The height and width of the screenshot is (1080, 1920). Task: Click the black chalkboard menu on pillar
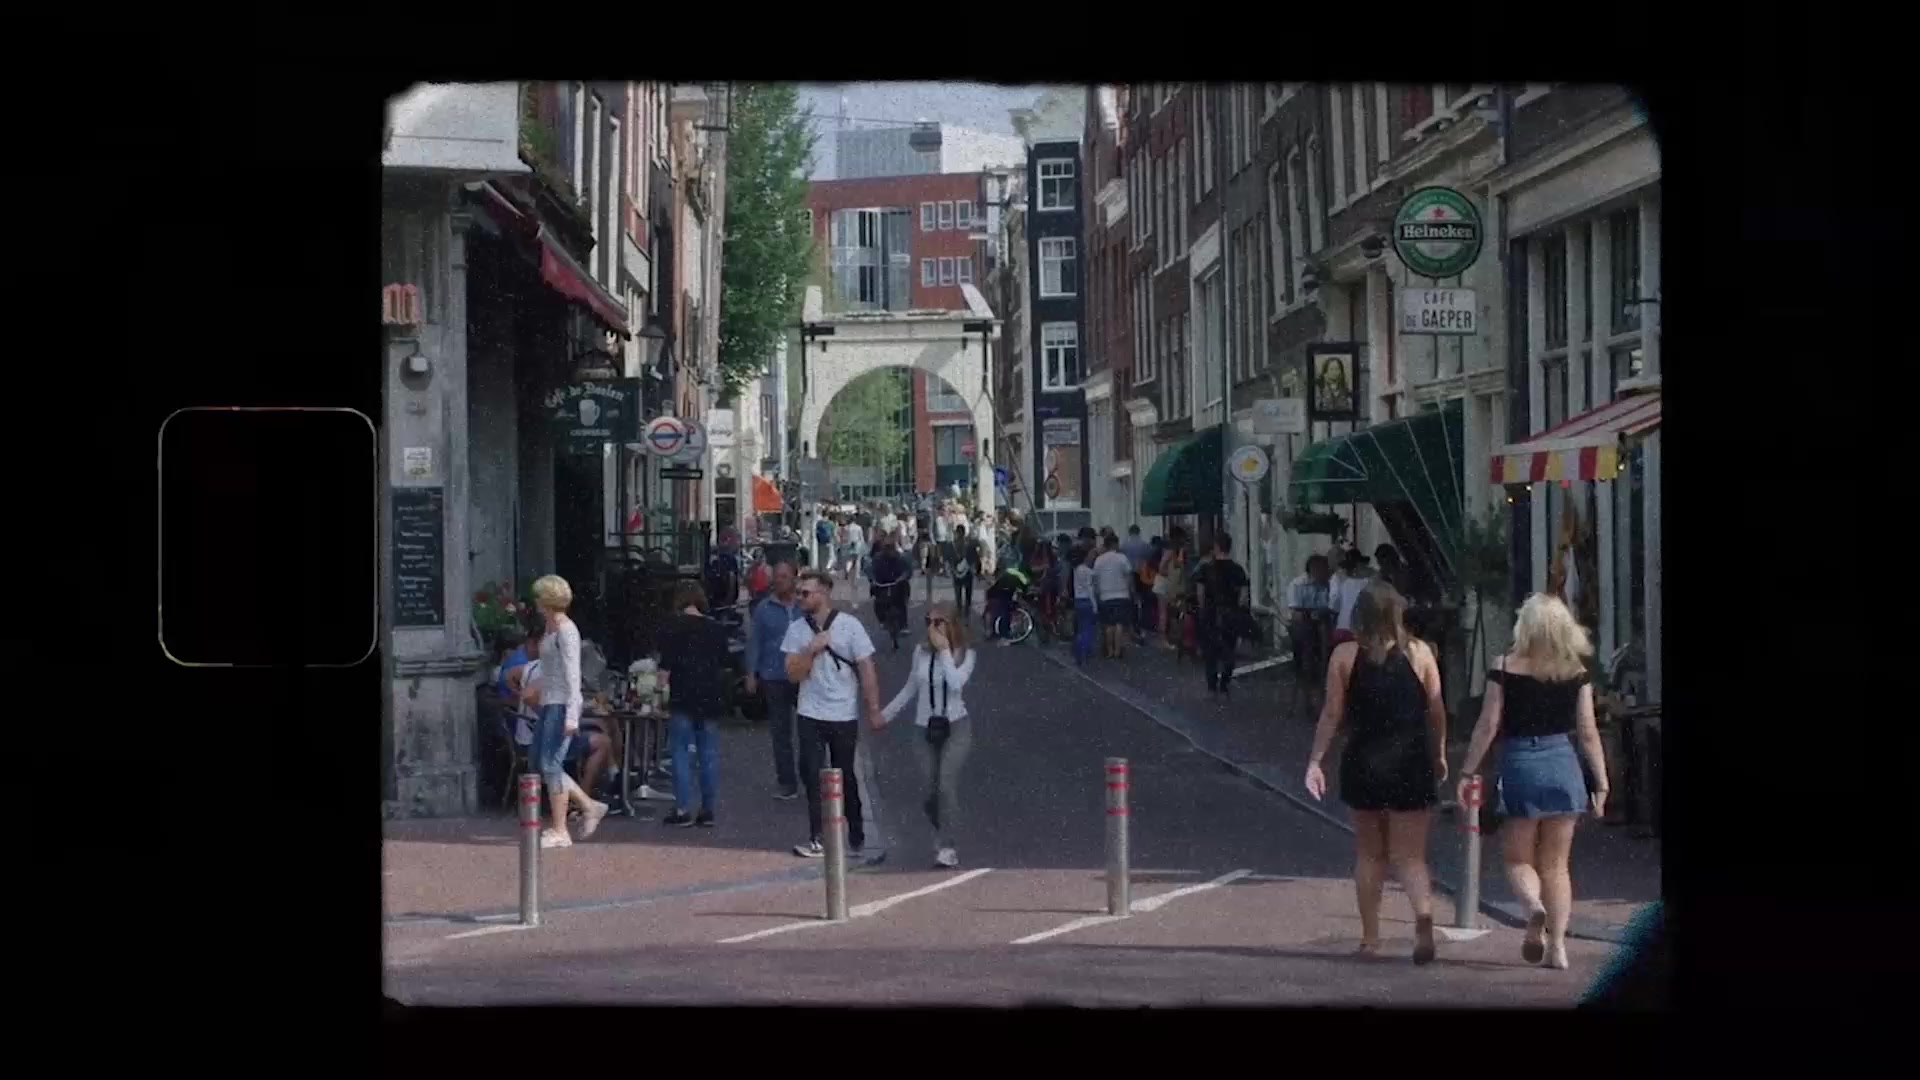(417, 557)
